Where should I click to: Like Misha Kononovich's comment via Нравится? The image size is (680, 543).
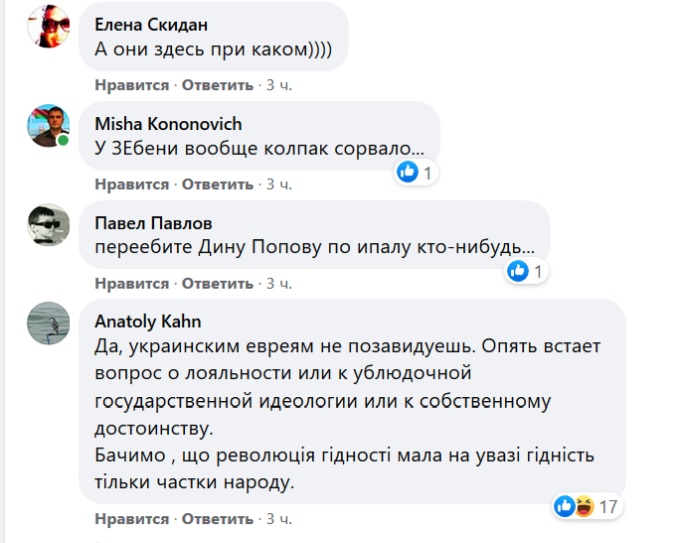pos(131,184)
